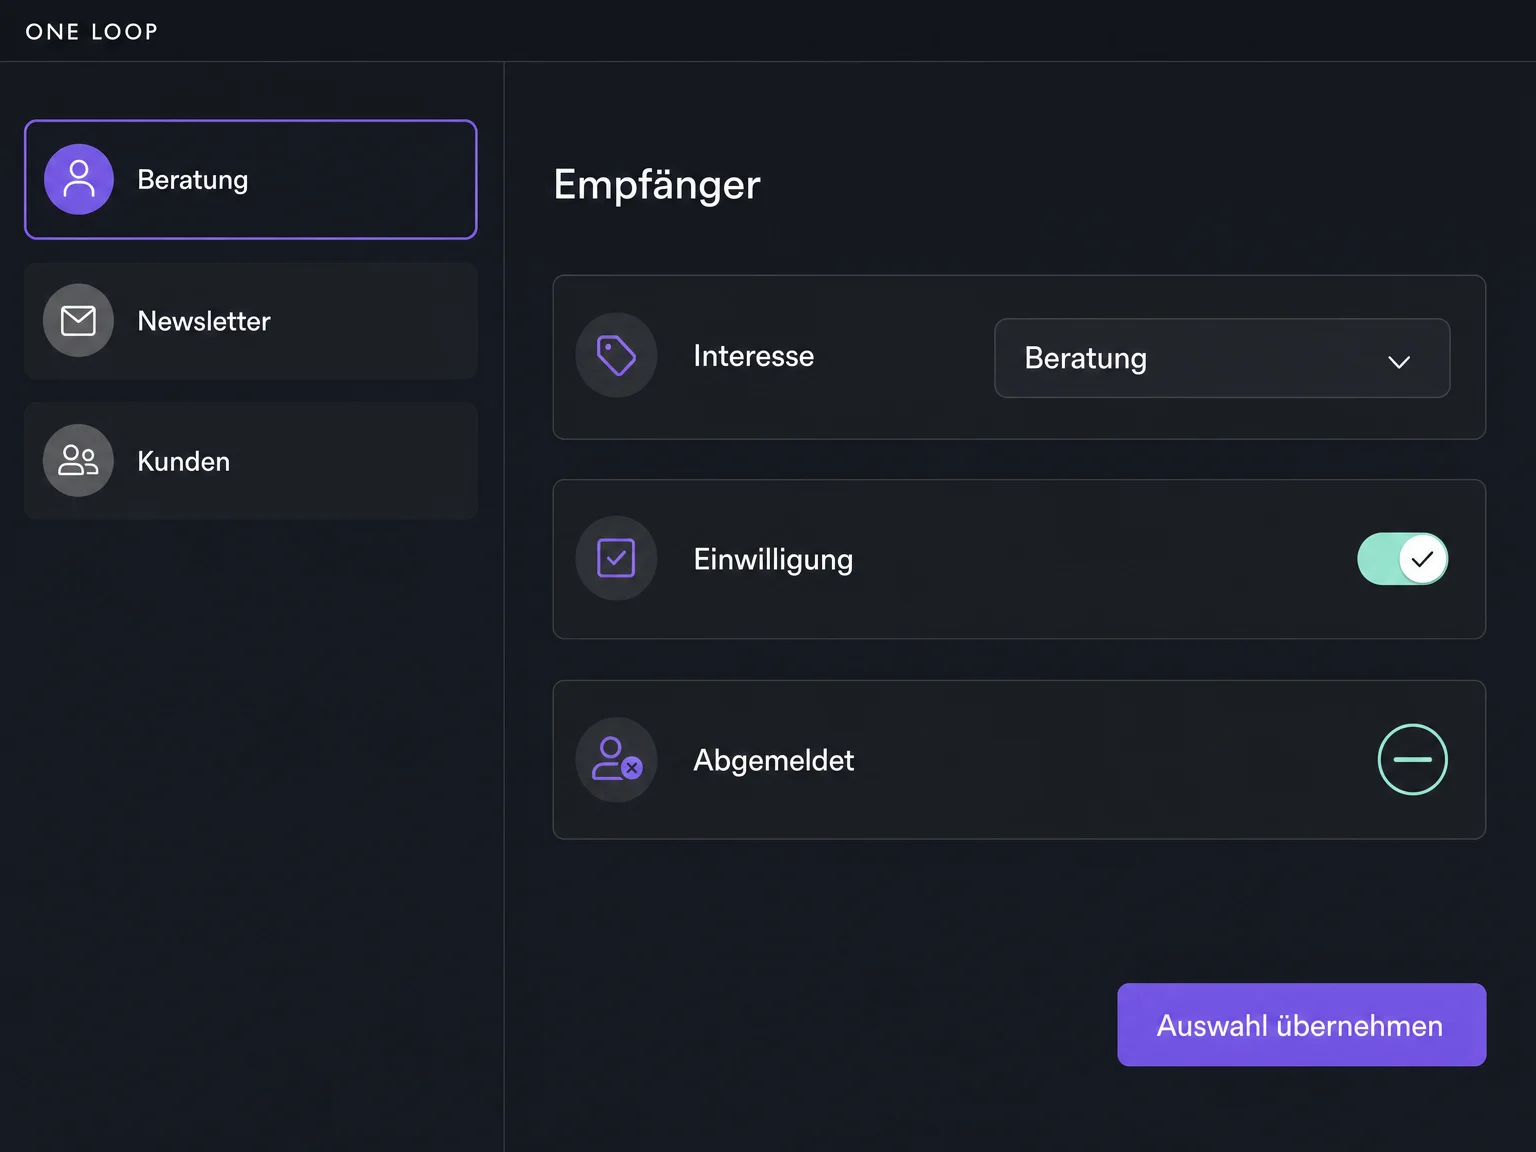Click the Abgemeldet label text

[774, 761]
